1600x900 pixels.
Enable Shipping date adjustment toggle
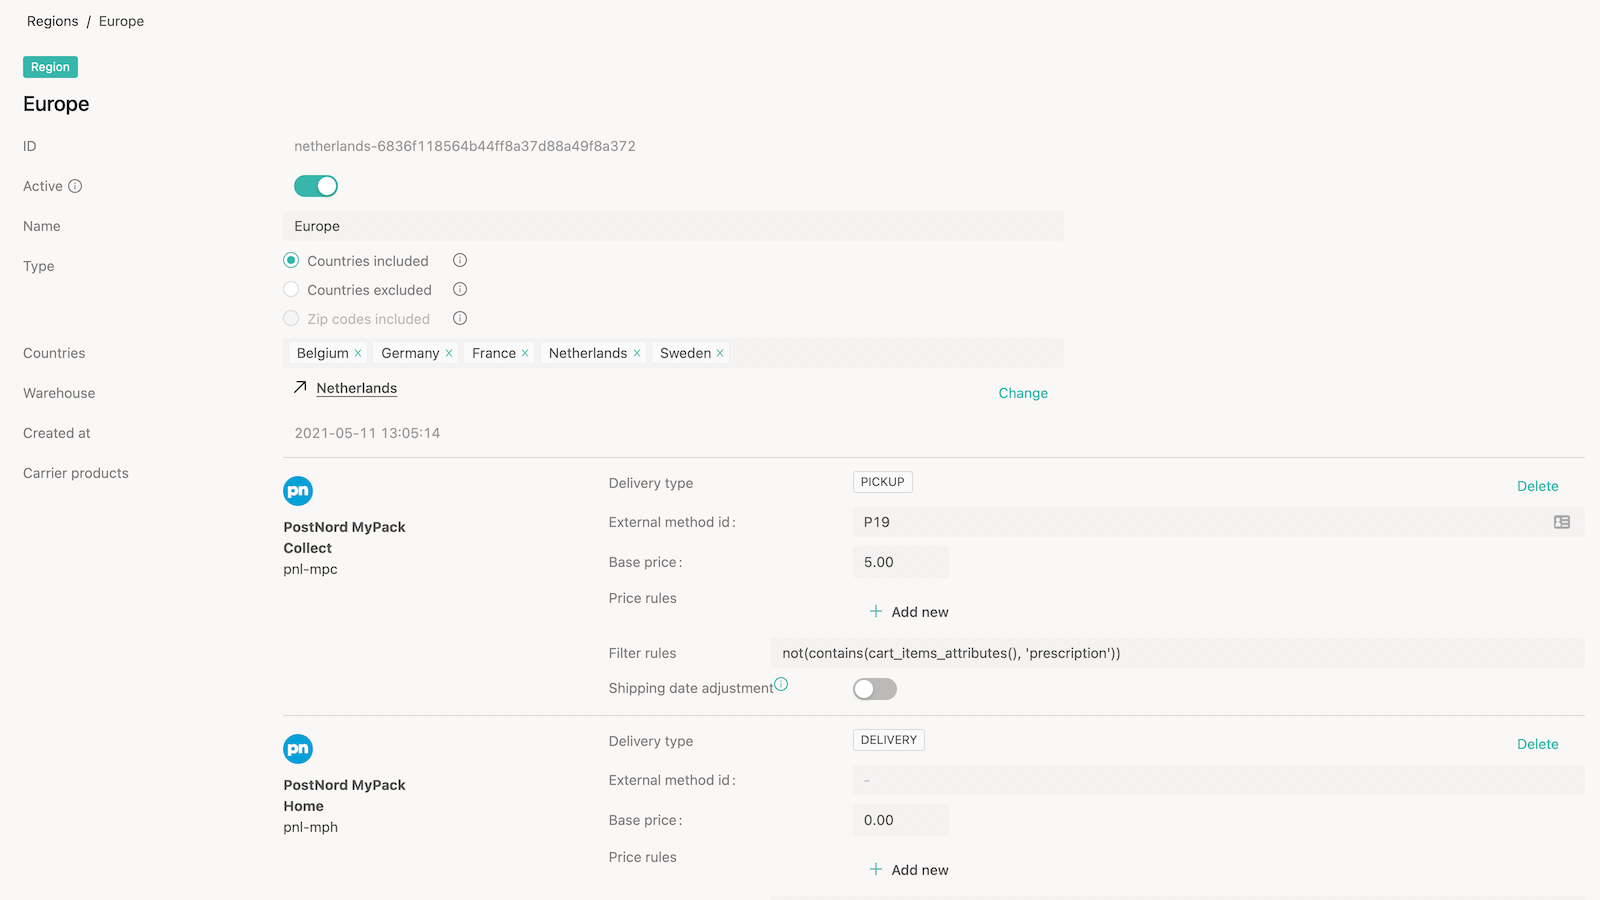[874, 689]
